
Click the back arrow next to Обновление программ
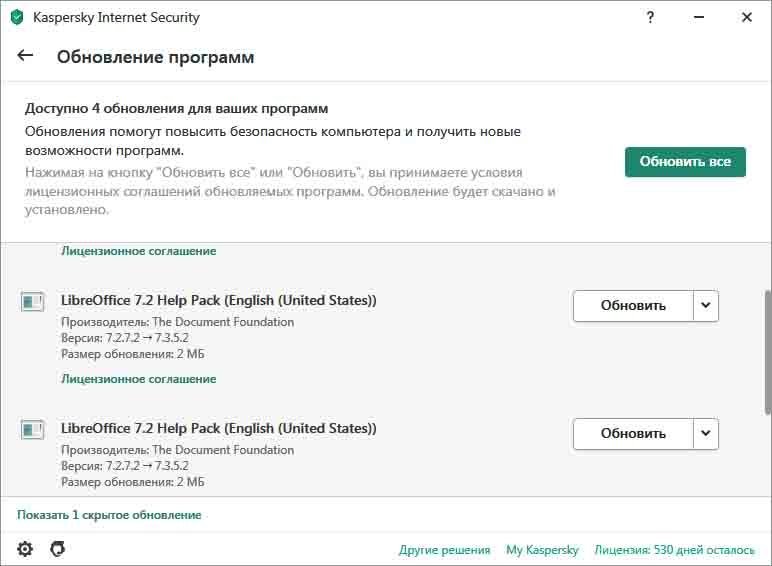point(25,56)
